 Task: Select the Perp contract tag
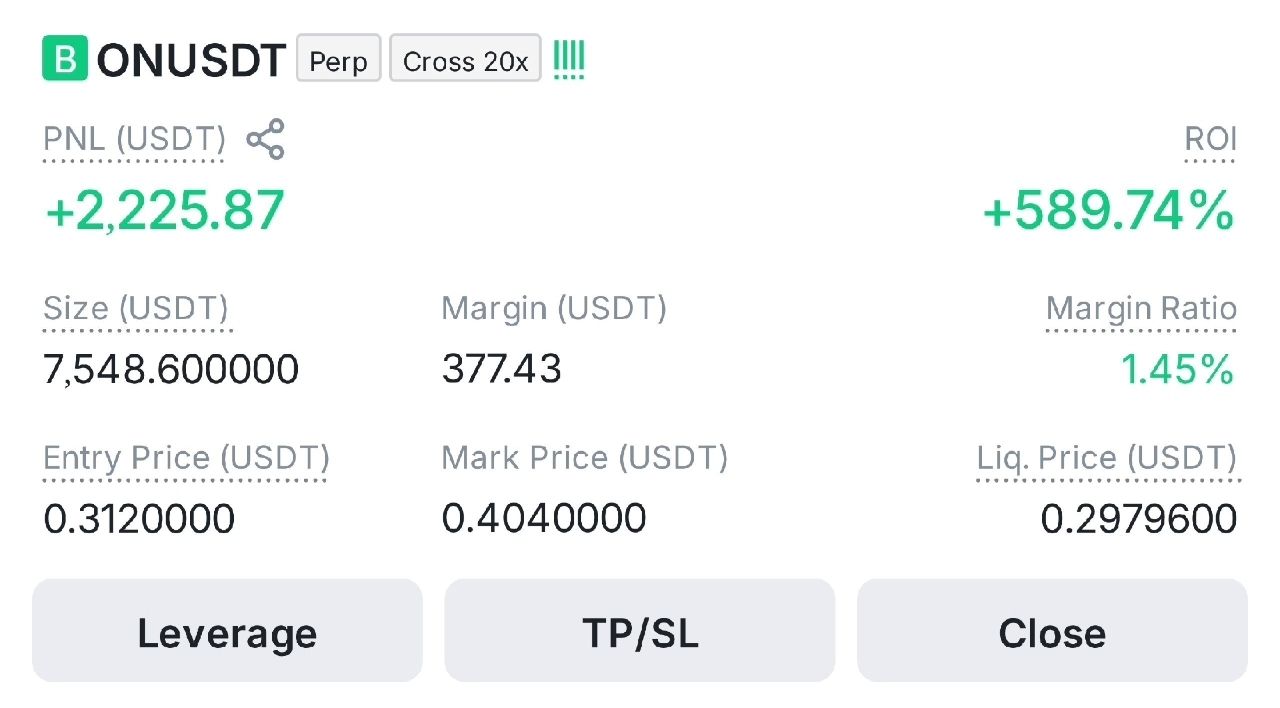(339, 59)
